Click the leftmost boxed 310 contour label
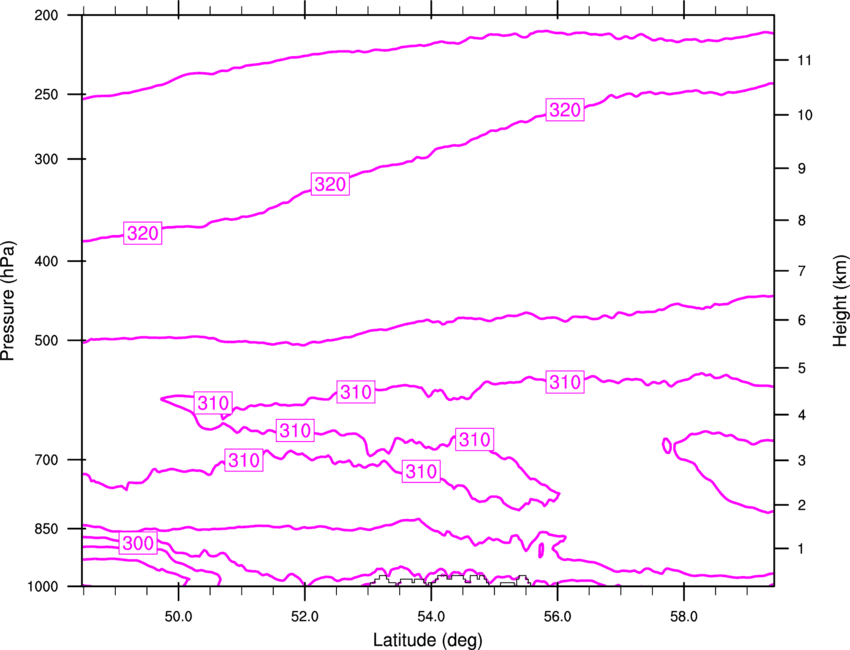Viewport: 850px width, 650px height. point(214,403)
